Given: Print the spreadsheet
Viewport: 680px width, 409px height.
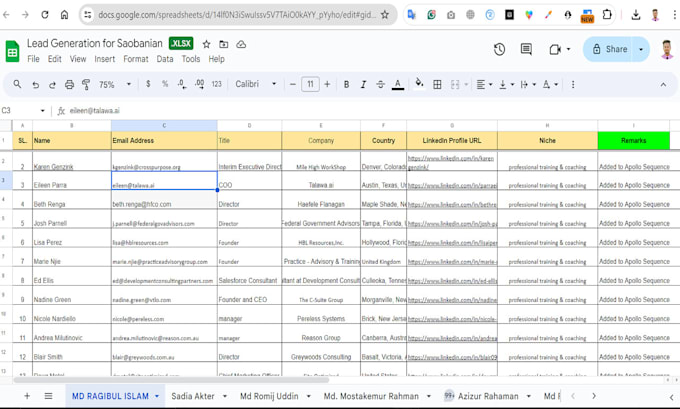Looking at the screenshot, I should [x=69, y=85].
